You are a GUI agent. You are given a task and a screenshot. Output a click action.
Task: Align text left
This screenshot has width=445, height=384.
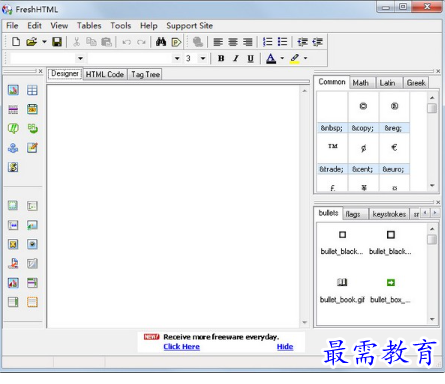click(x=218, y=42)
